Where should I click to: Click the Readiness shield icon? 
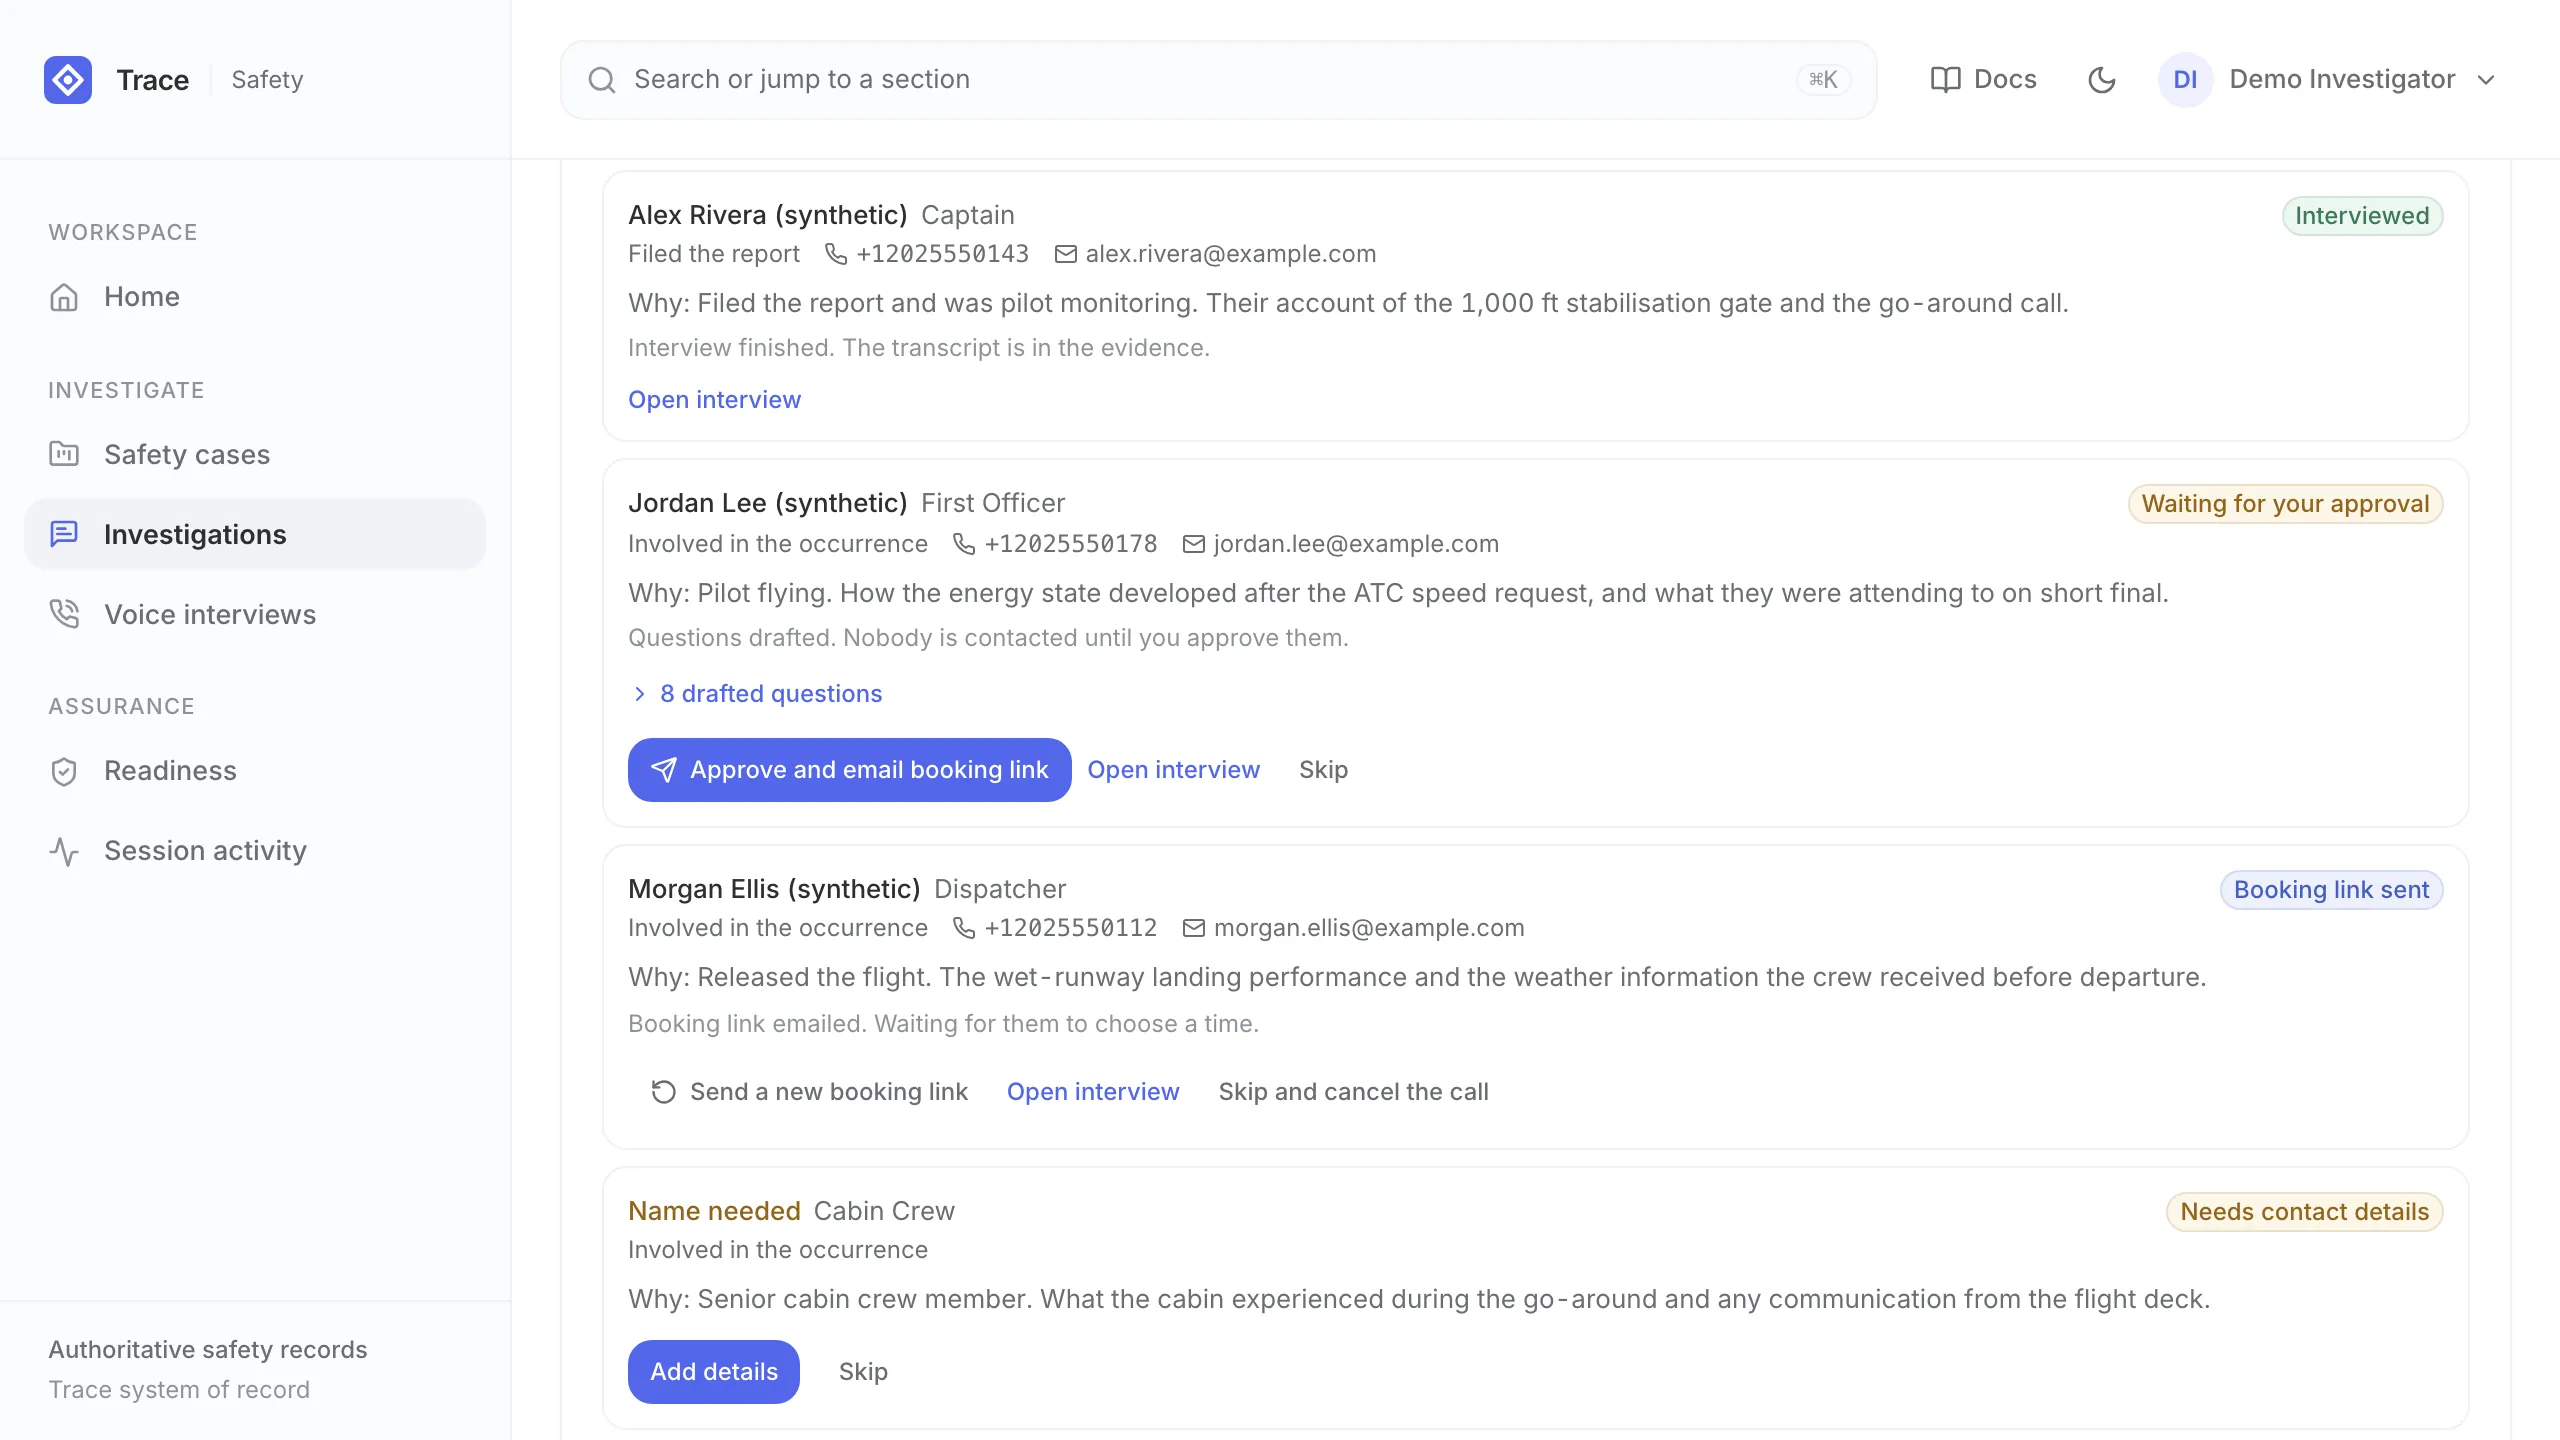point(64,771)
